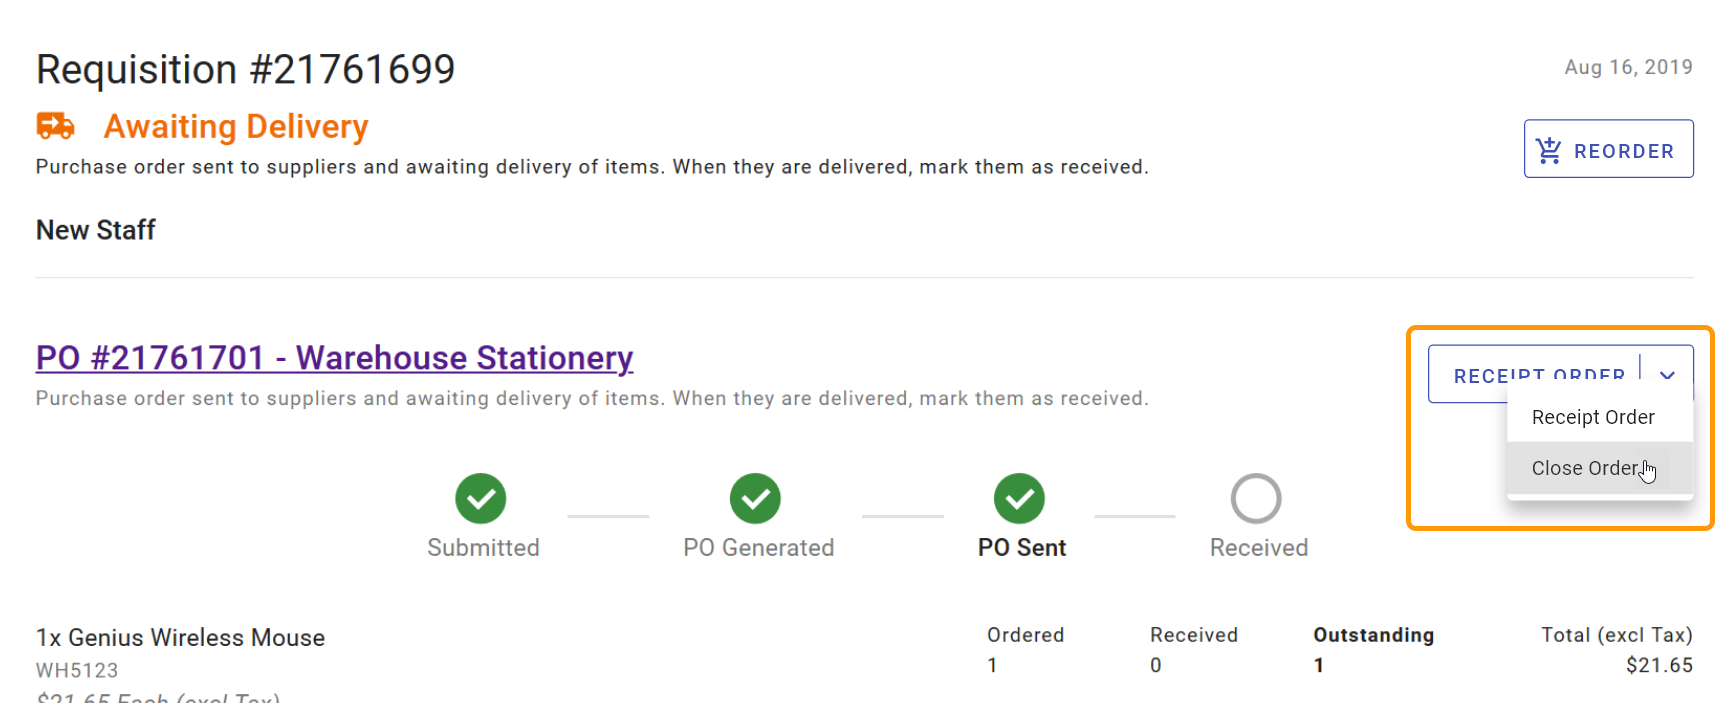This screenshot has height=703, width=1733.
Task: Click the empty Received step circle
Action: tap(1256, 498)
